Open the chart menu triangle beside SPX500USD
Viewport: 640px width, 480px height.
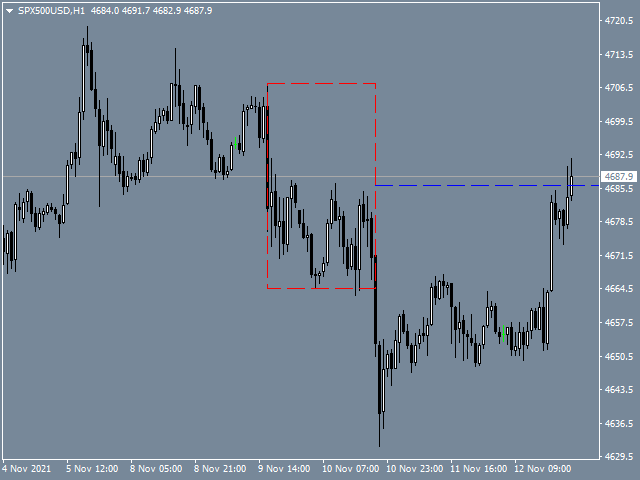click(9, 11)
